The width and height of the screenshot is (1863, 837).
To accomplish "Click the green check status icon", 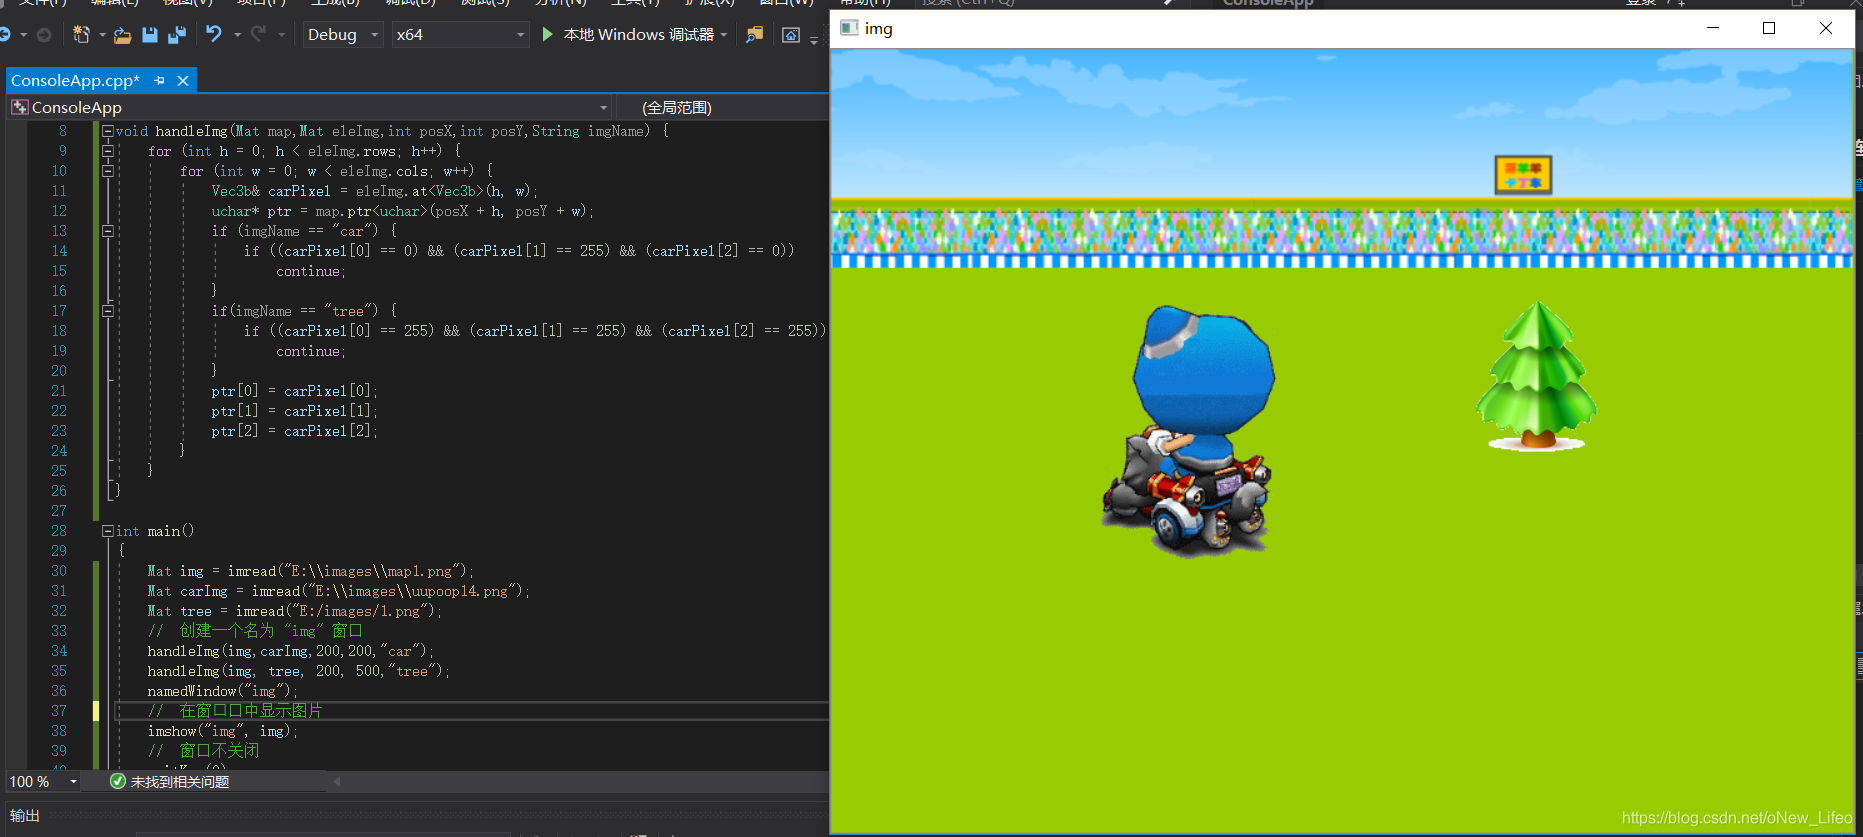I will 118,781.
